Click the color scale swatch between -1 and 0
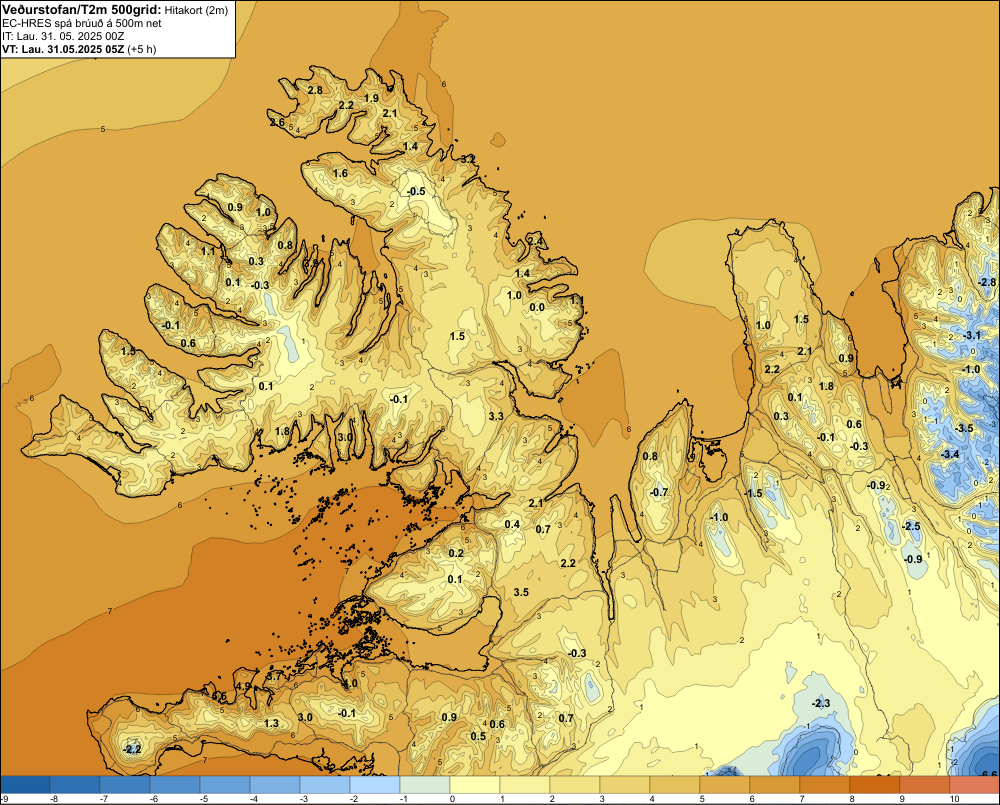This screenshot has height=805, width=1000. 425,784
